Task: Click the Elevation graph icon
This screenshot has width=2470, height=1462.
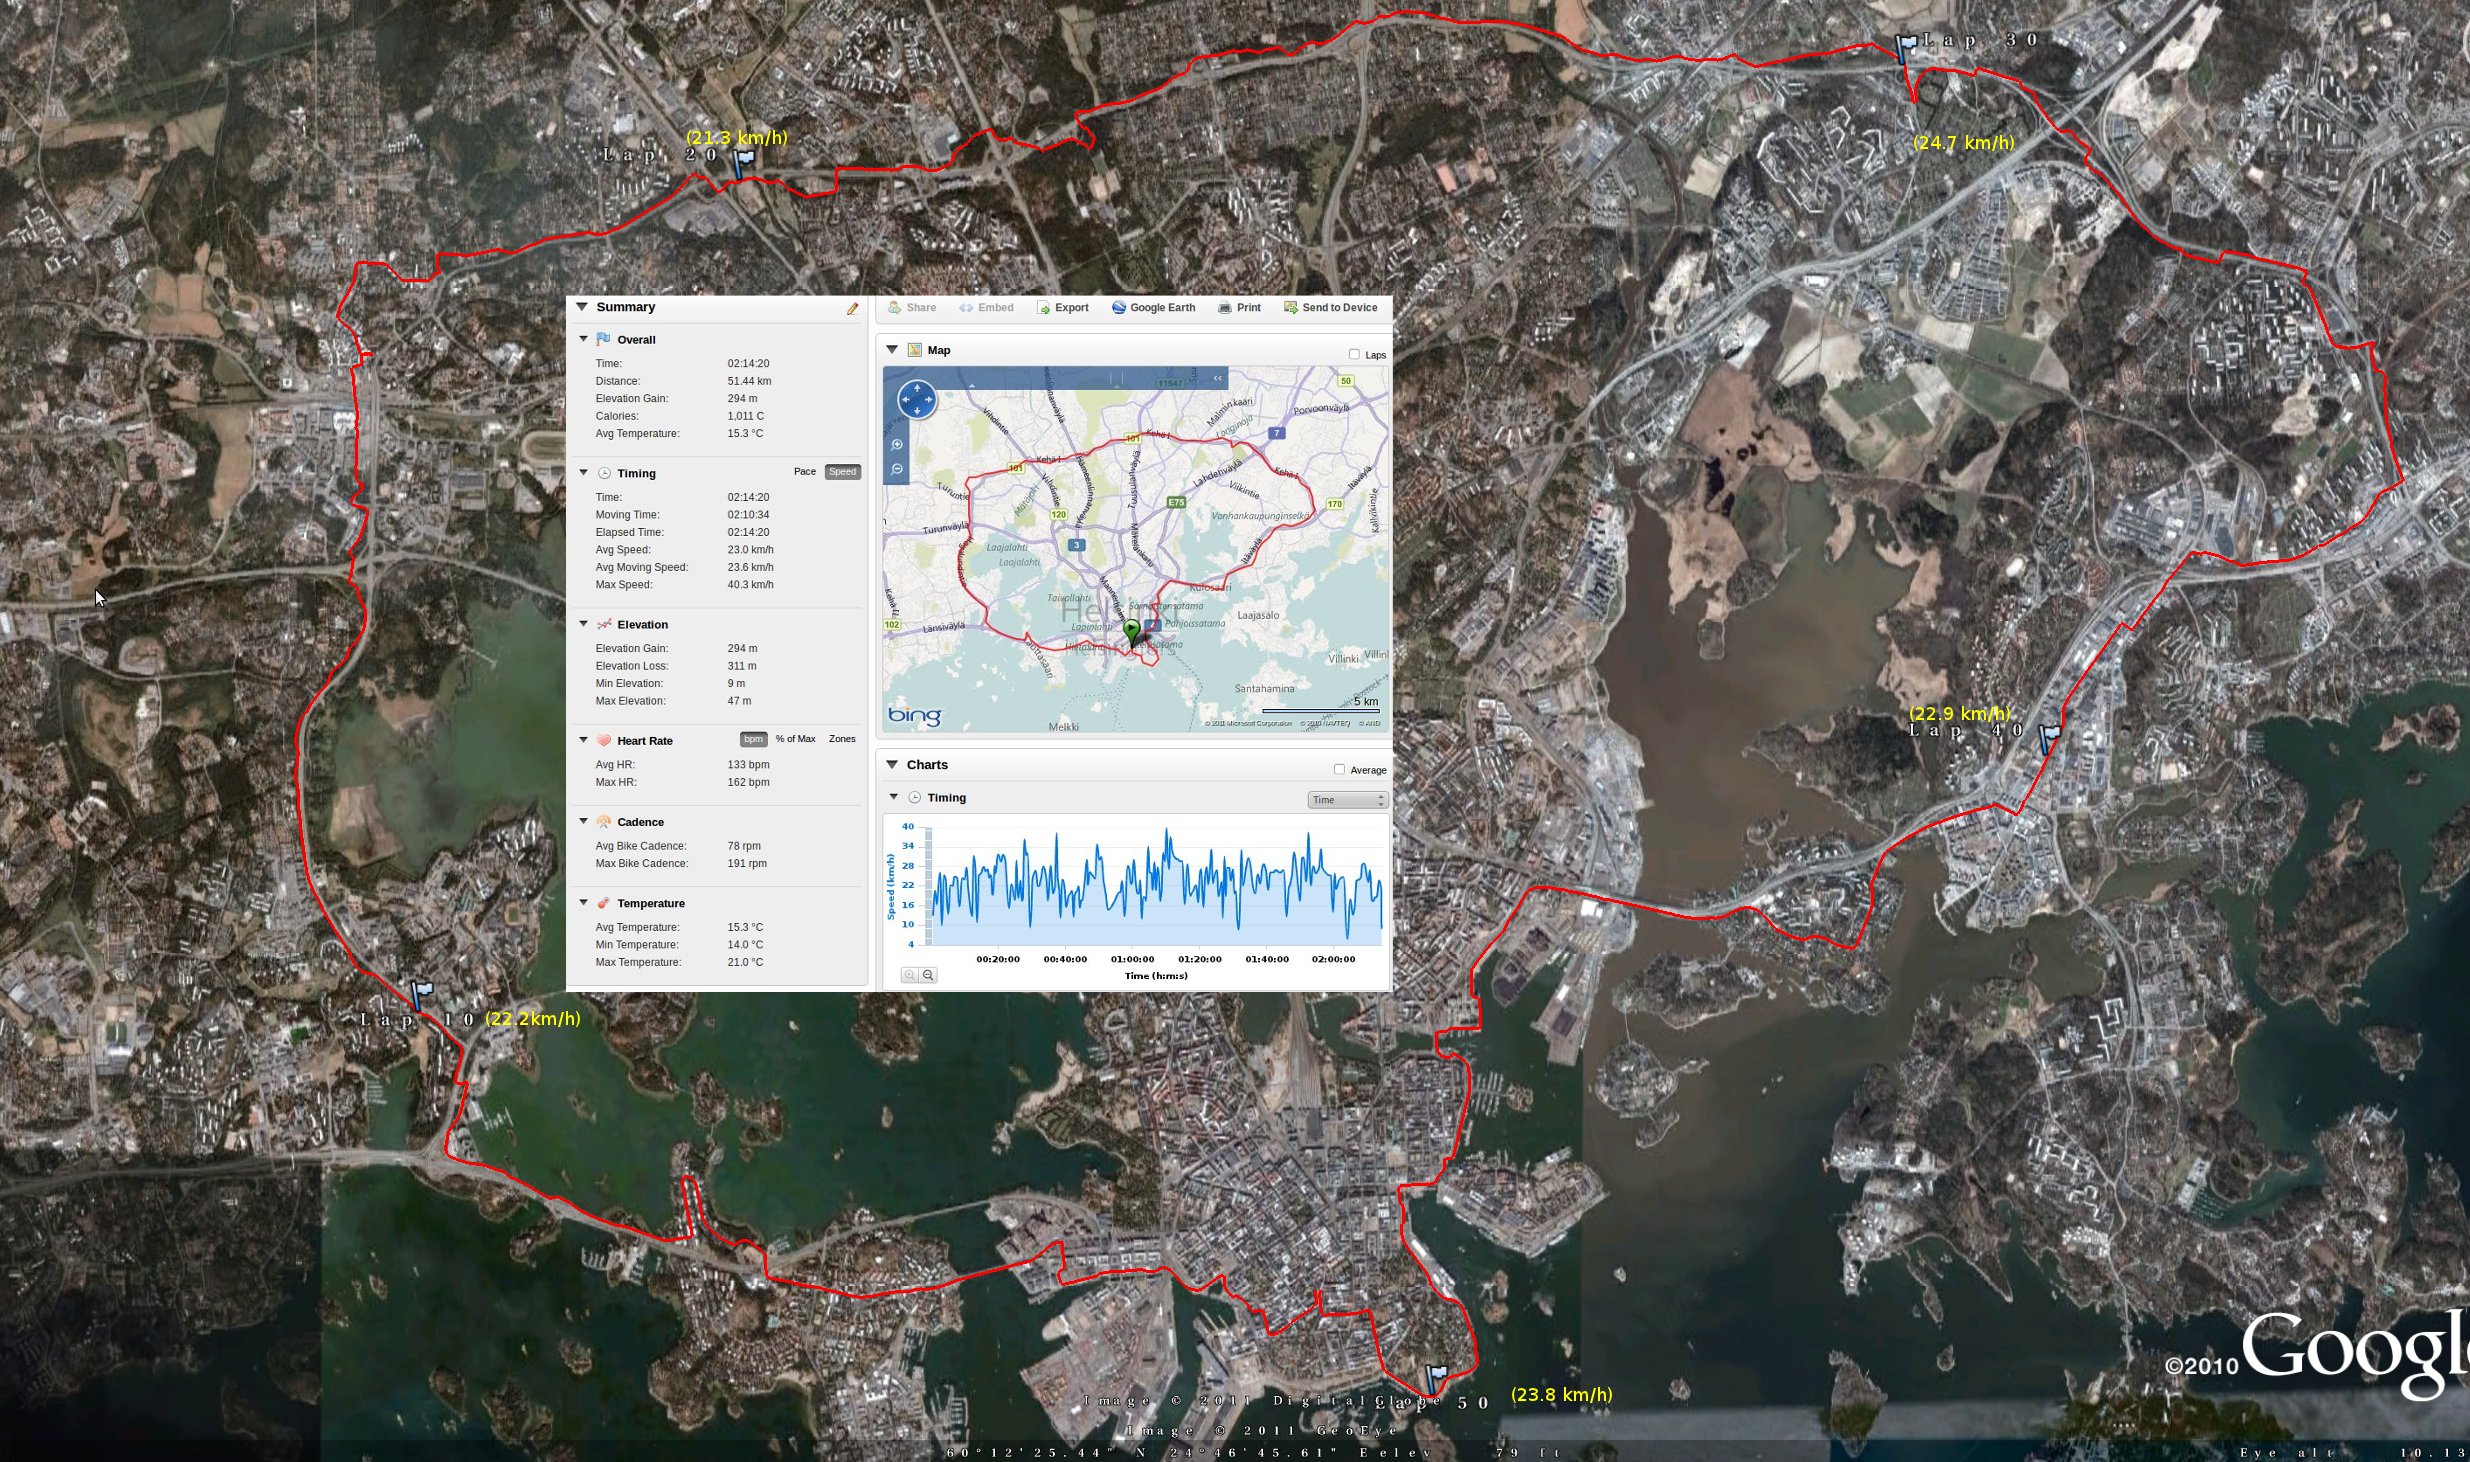Action: point(604,624)
